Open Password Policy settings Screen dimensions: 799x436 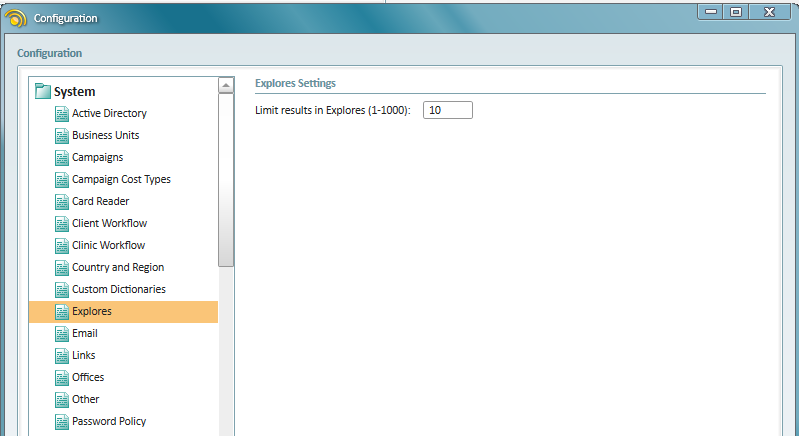[109, 421]
